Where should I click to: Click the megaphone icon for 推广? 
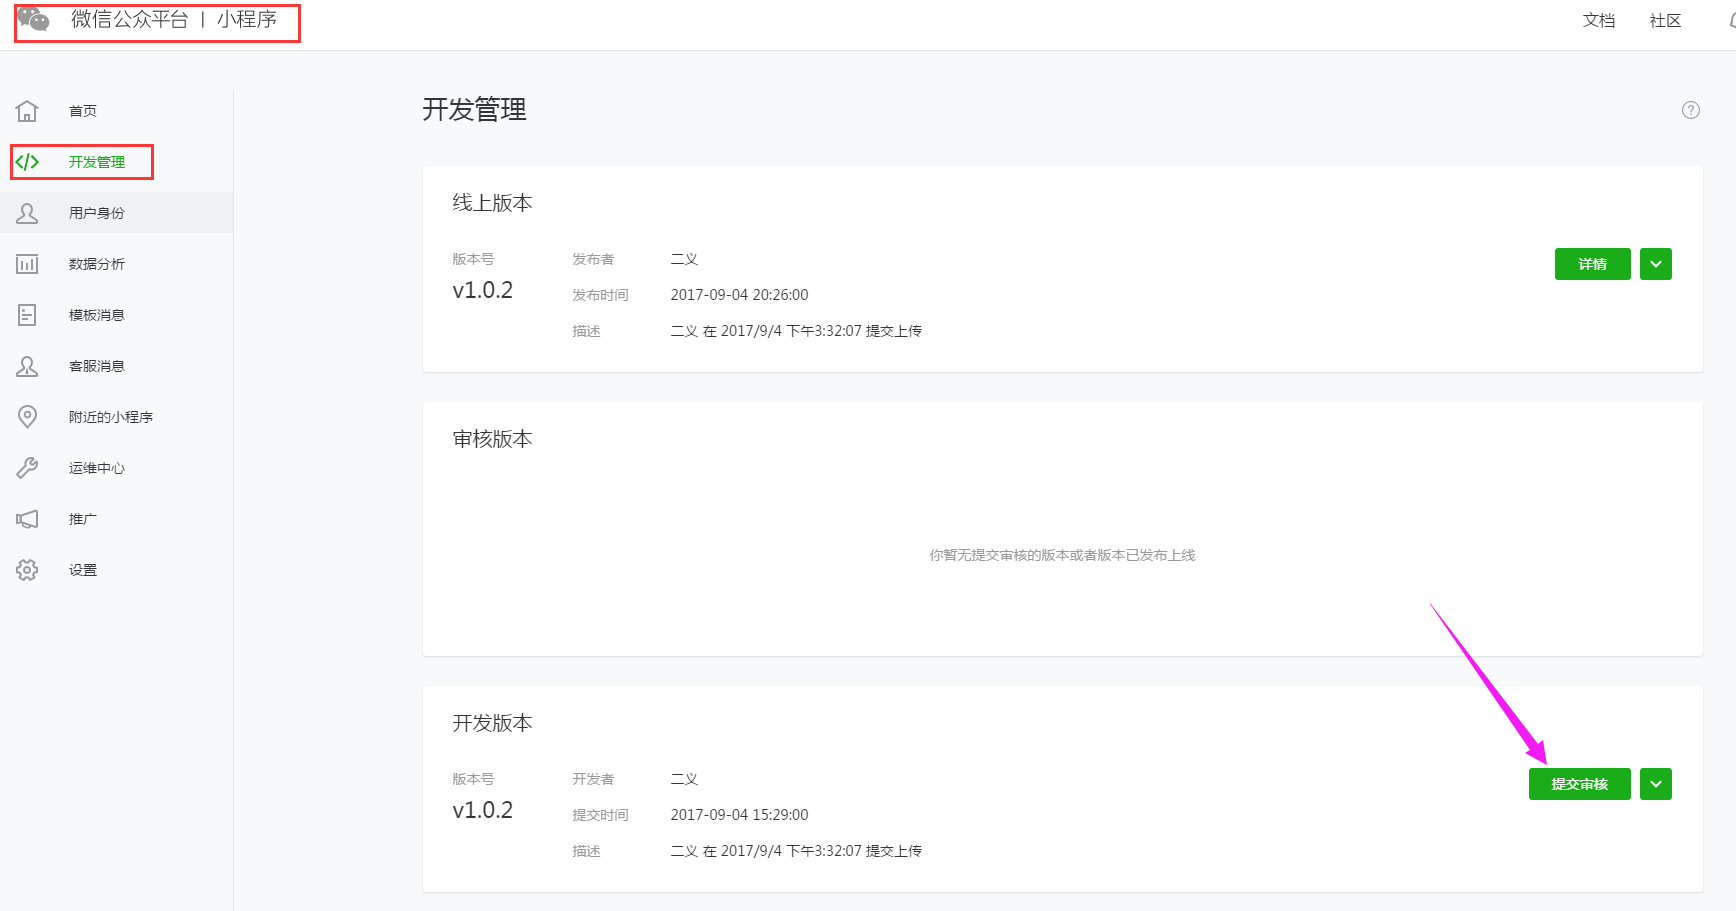coord(27,519)
